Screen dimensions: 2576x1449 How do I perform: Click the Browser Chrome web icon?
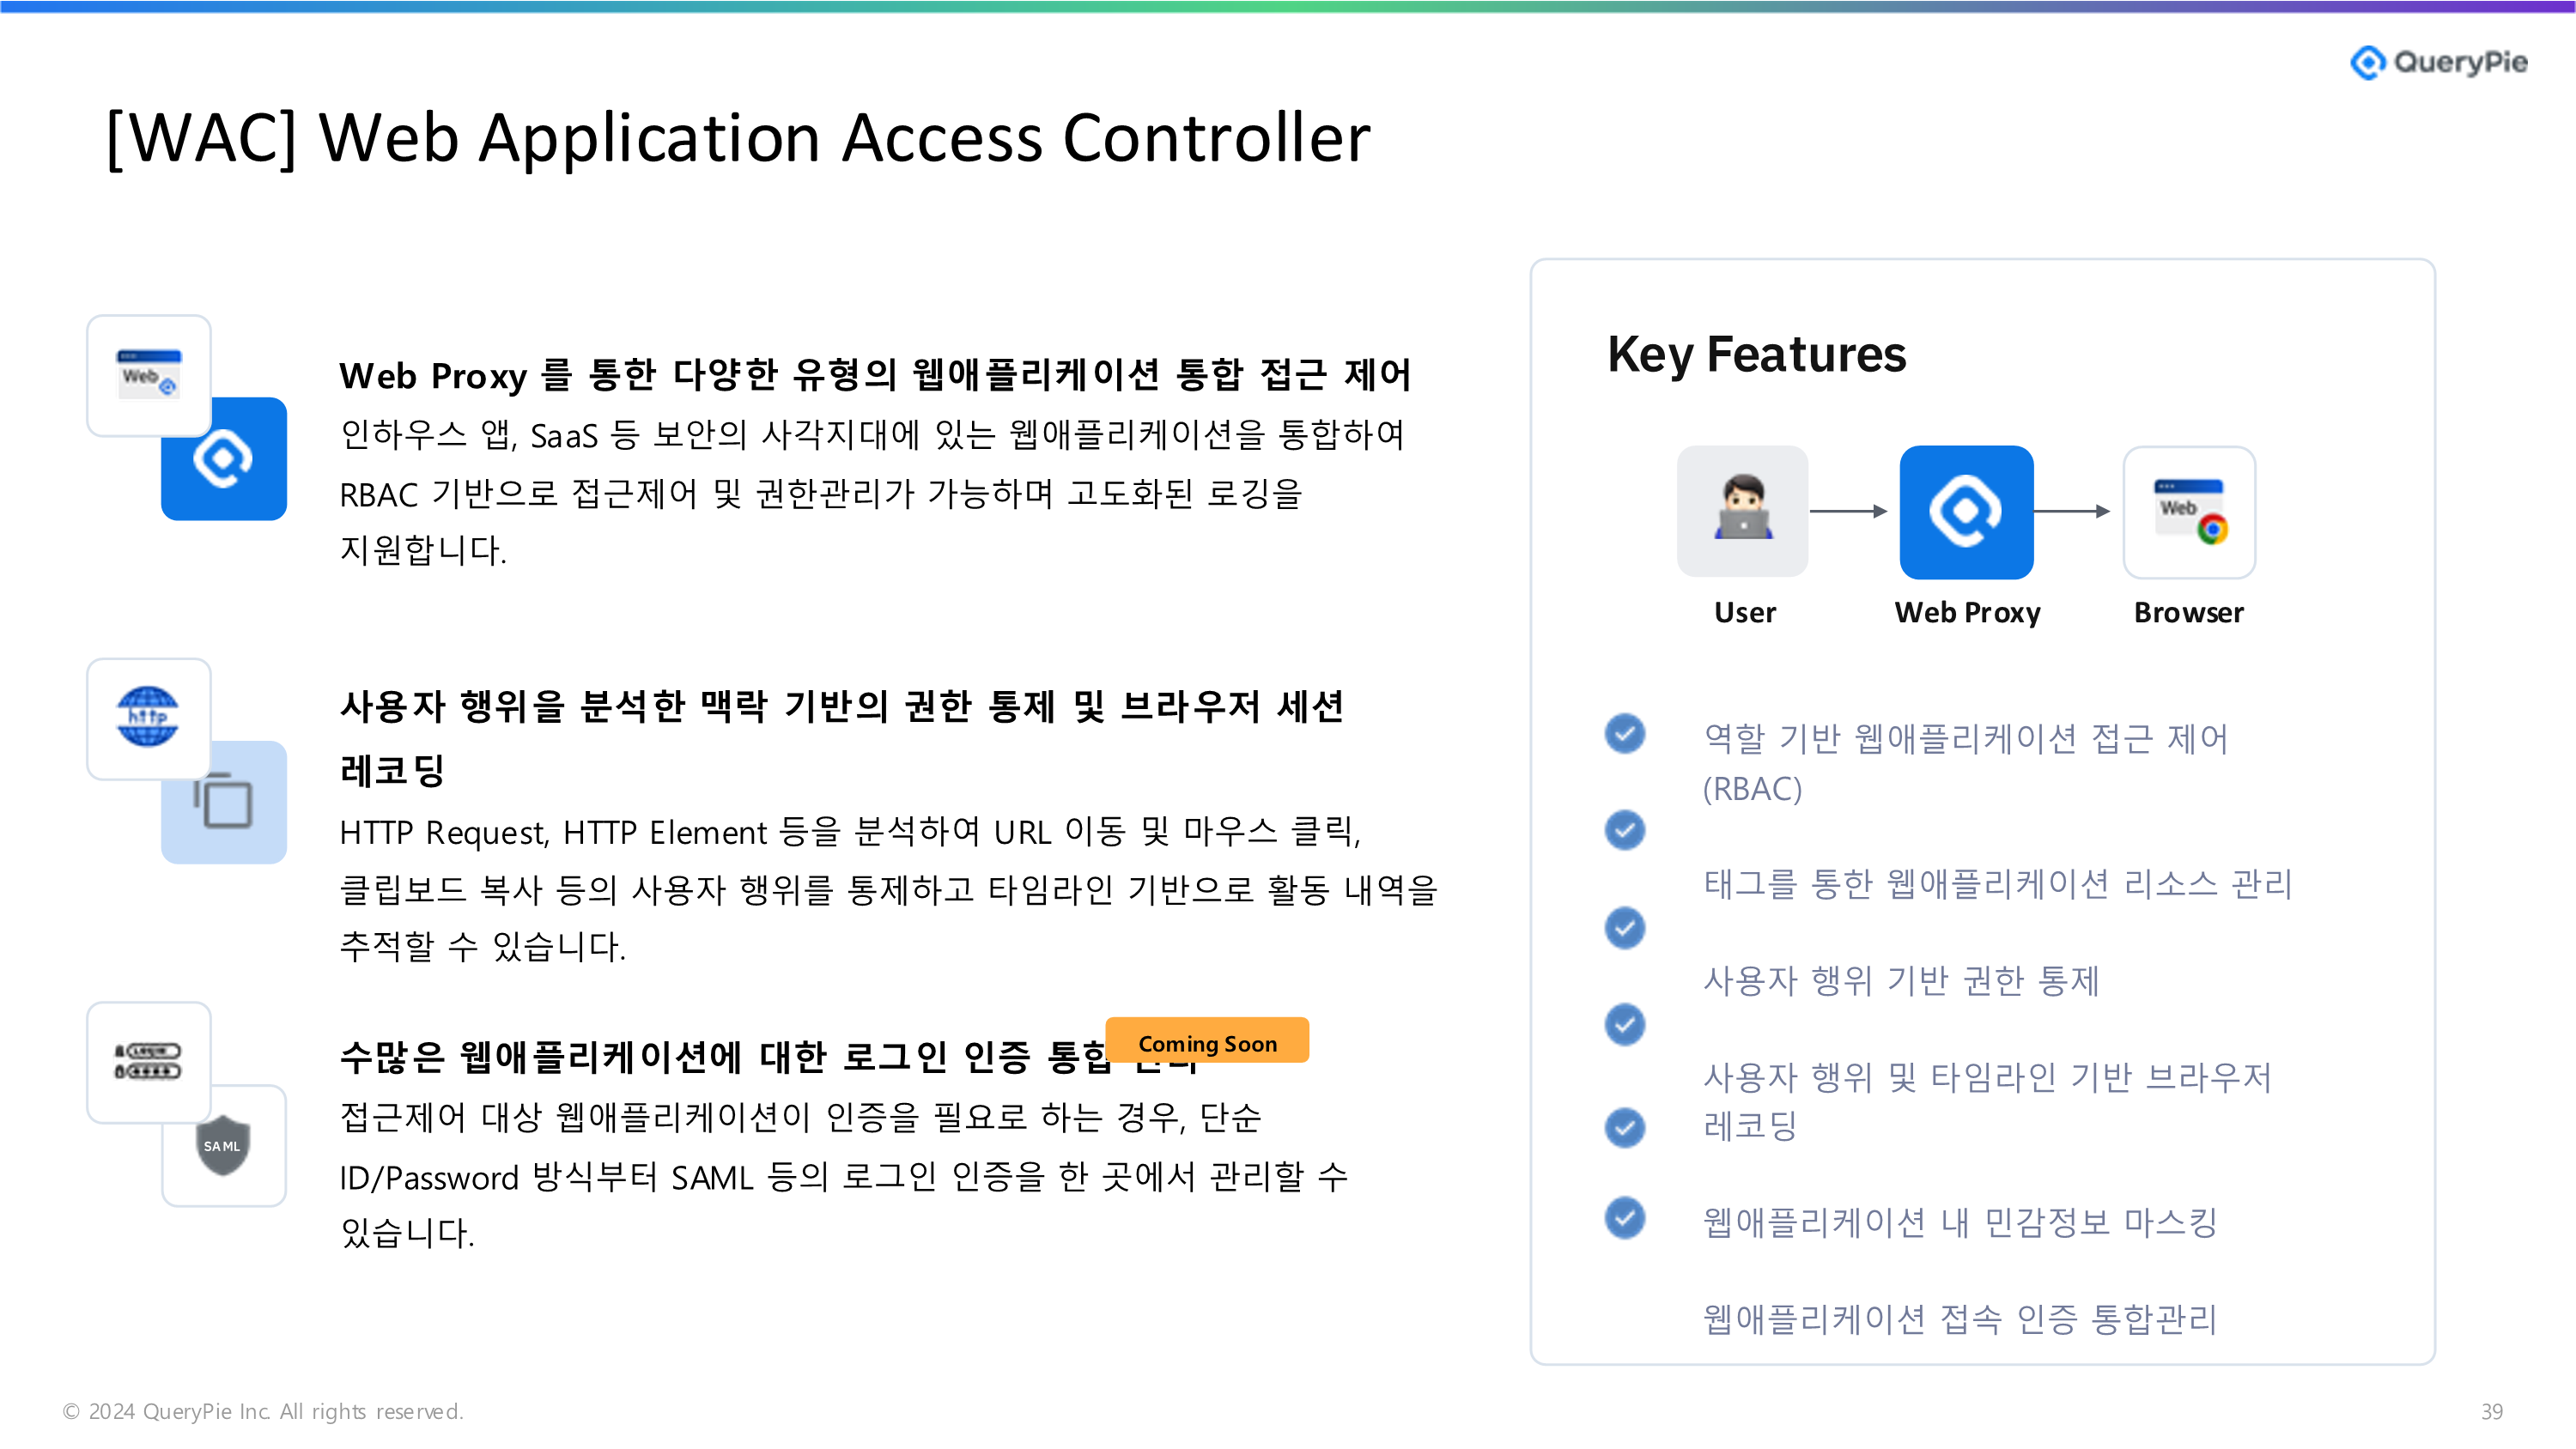(2189, 511)
